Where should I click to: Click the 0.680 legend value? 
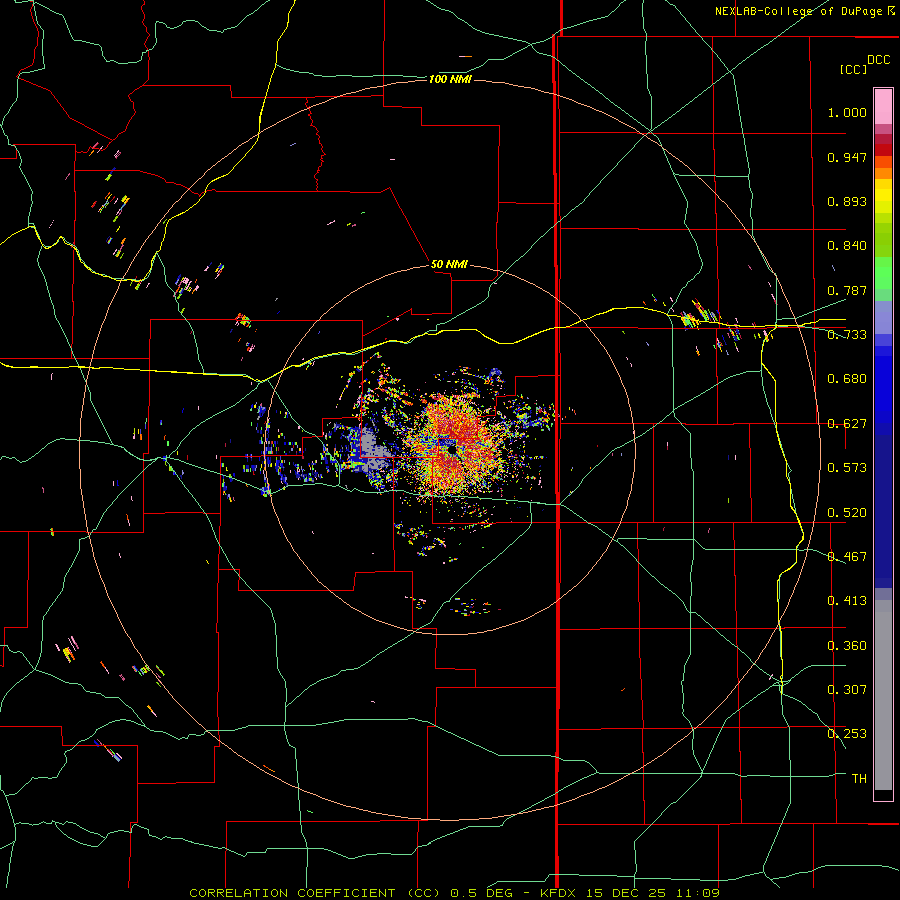847,379
